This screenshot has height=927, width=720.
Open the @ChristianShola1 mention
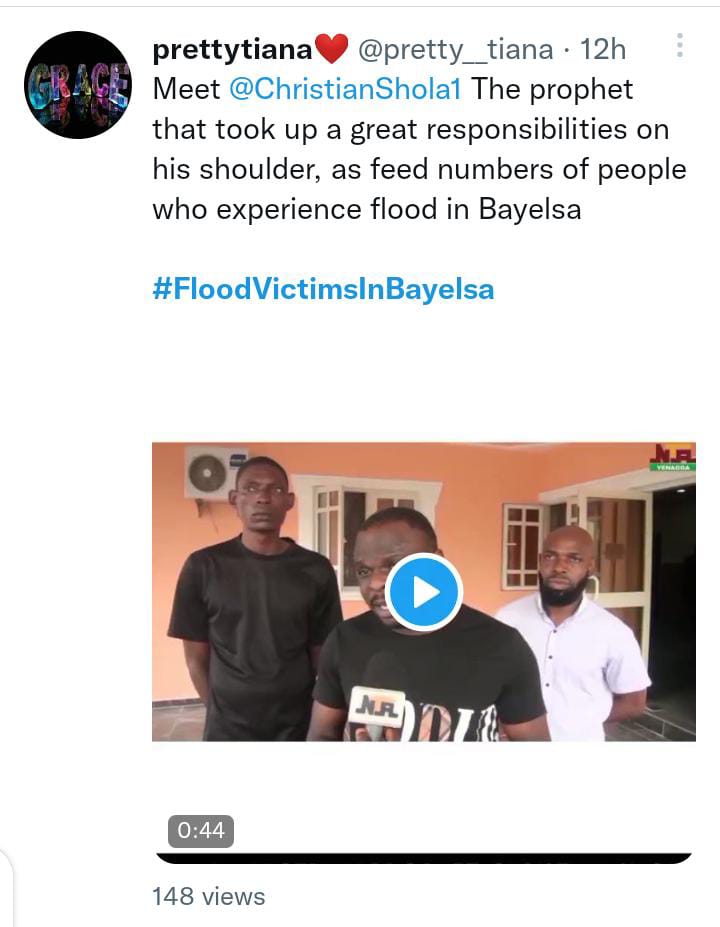coord(346,89)
